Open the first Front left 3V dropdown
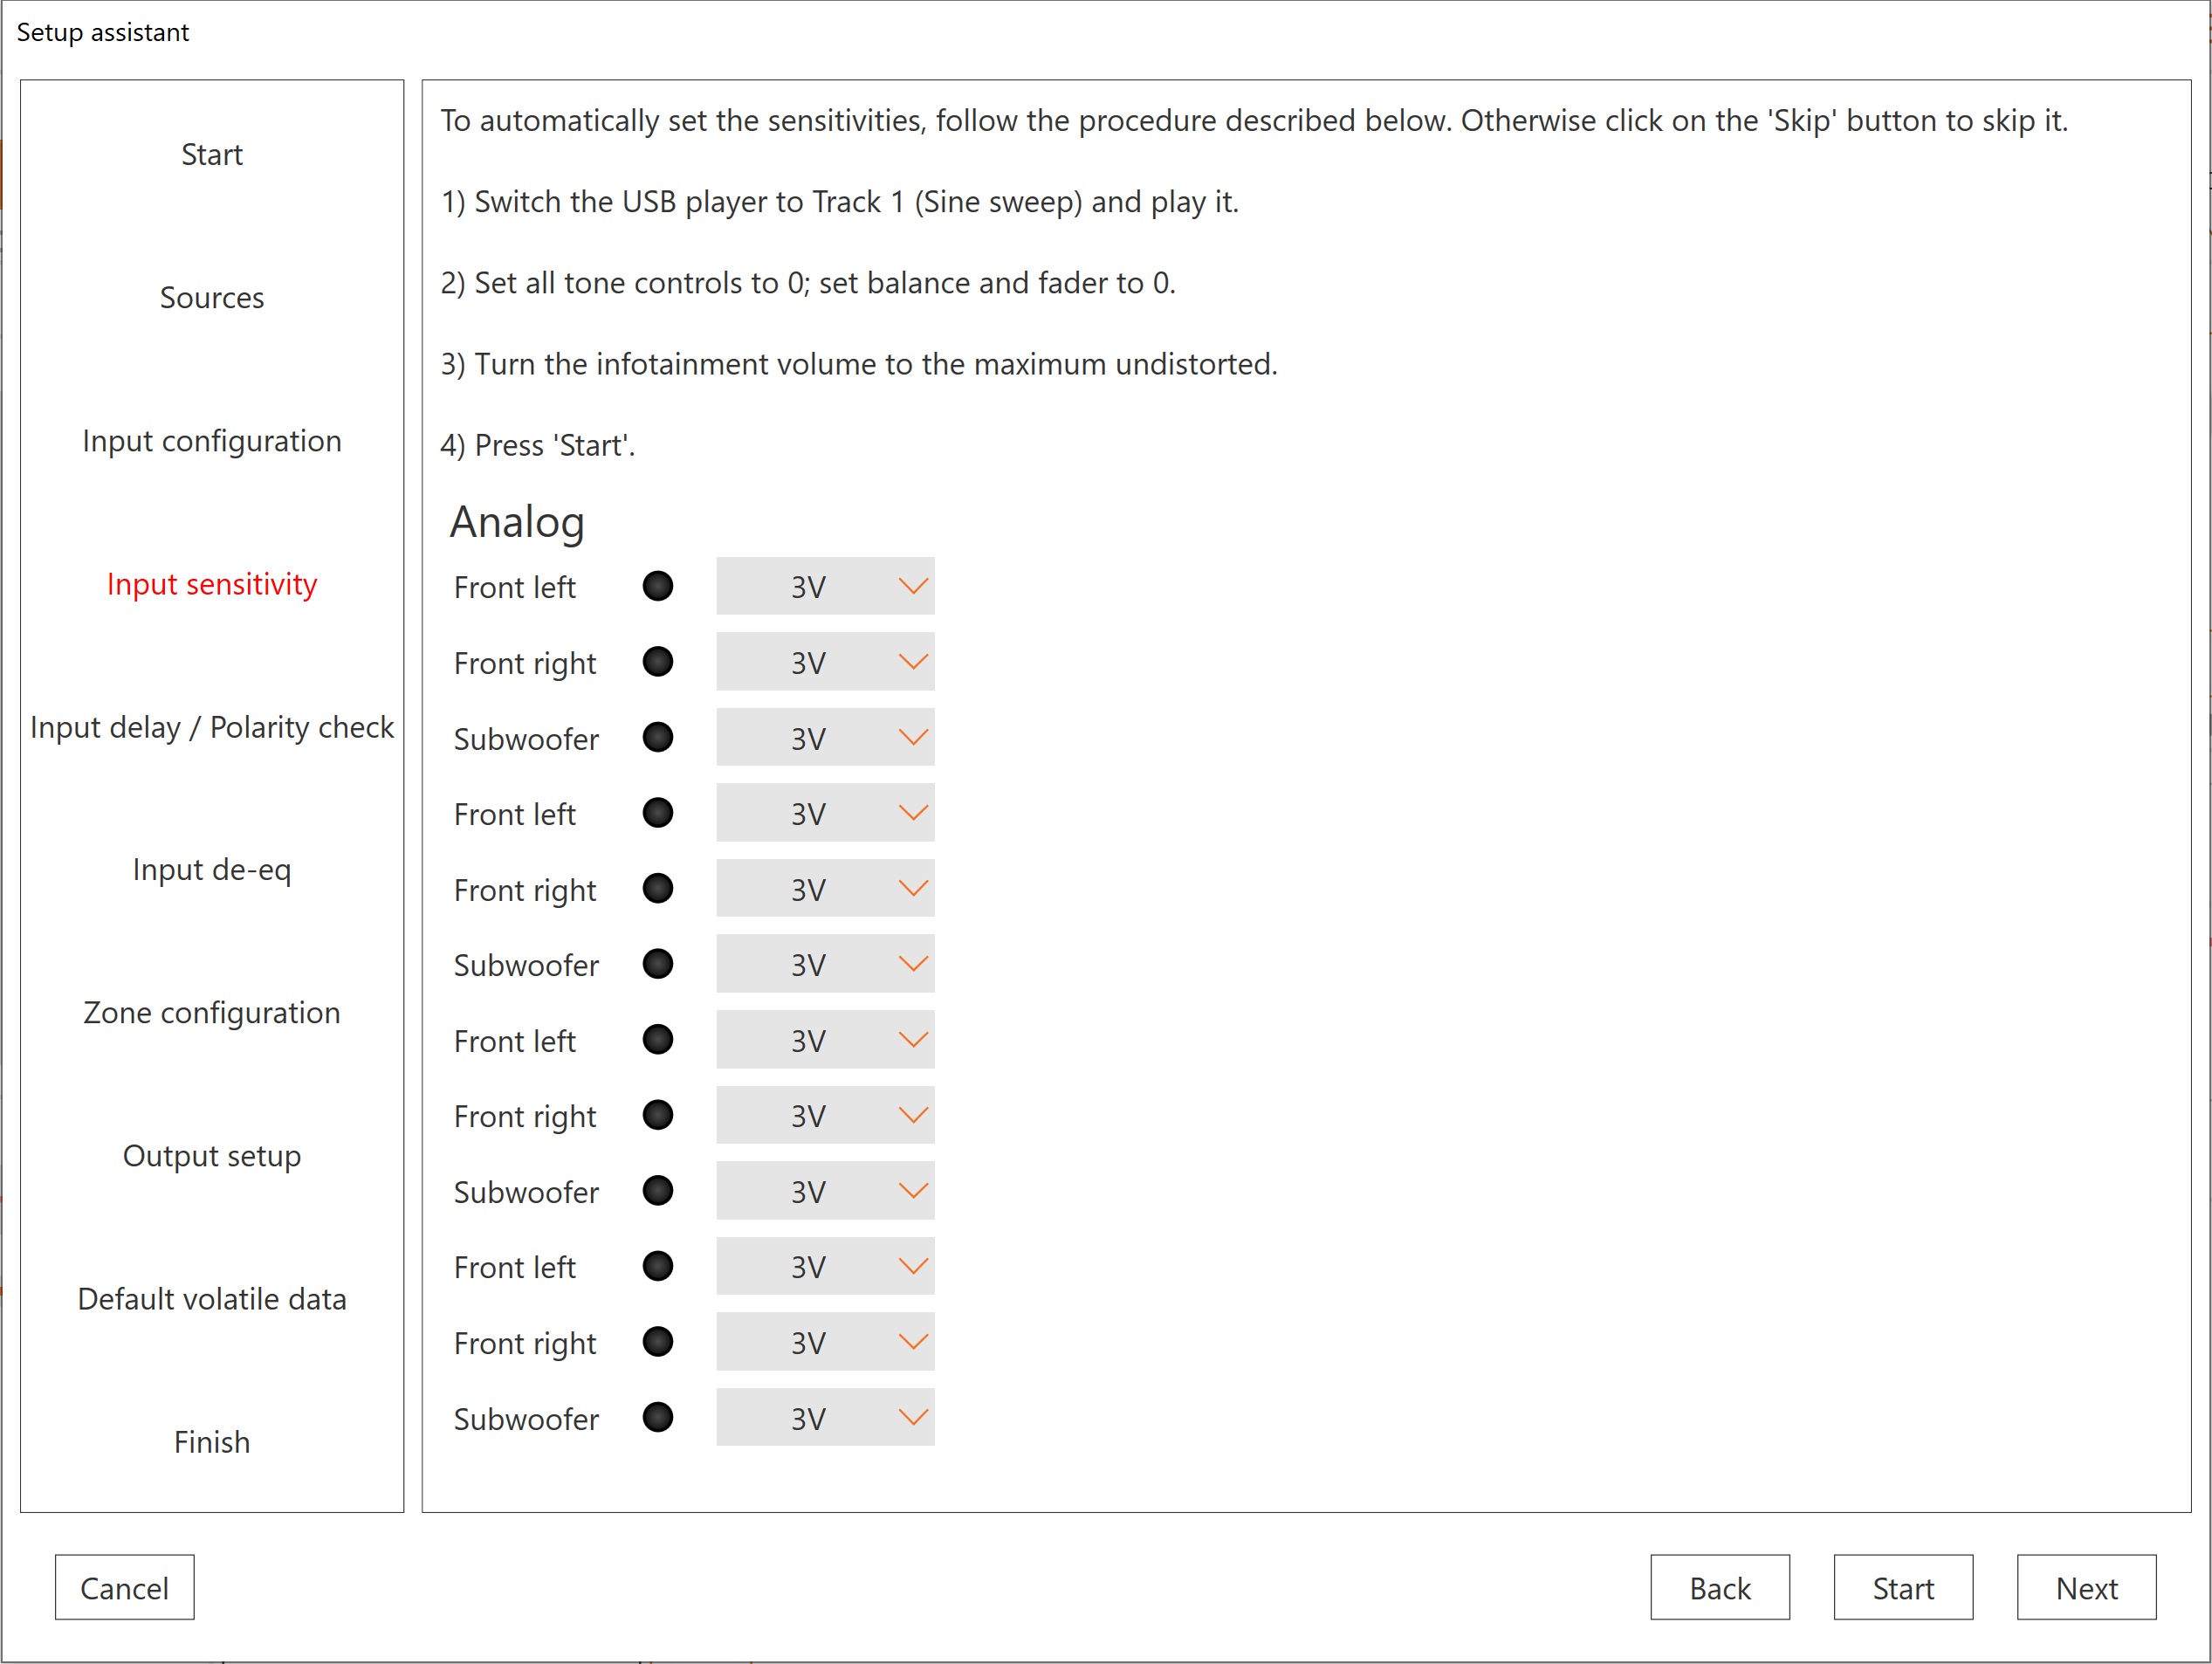 (825, 586)
